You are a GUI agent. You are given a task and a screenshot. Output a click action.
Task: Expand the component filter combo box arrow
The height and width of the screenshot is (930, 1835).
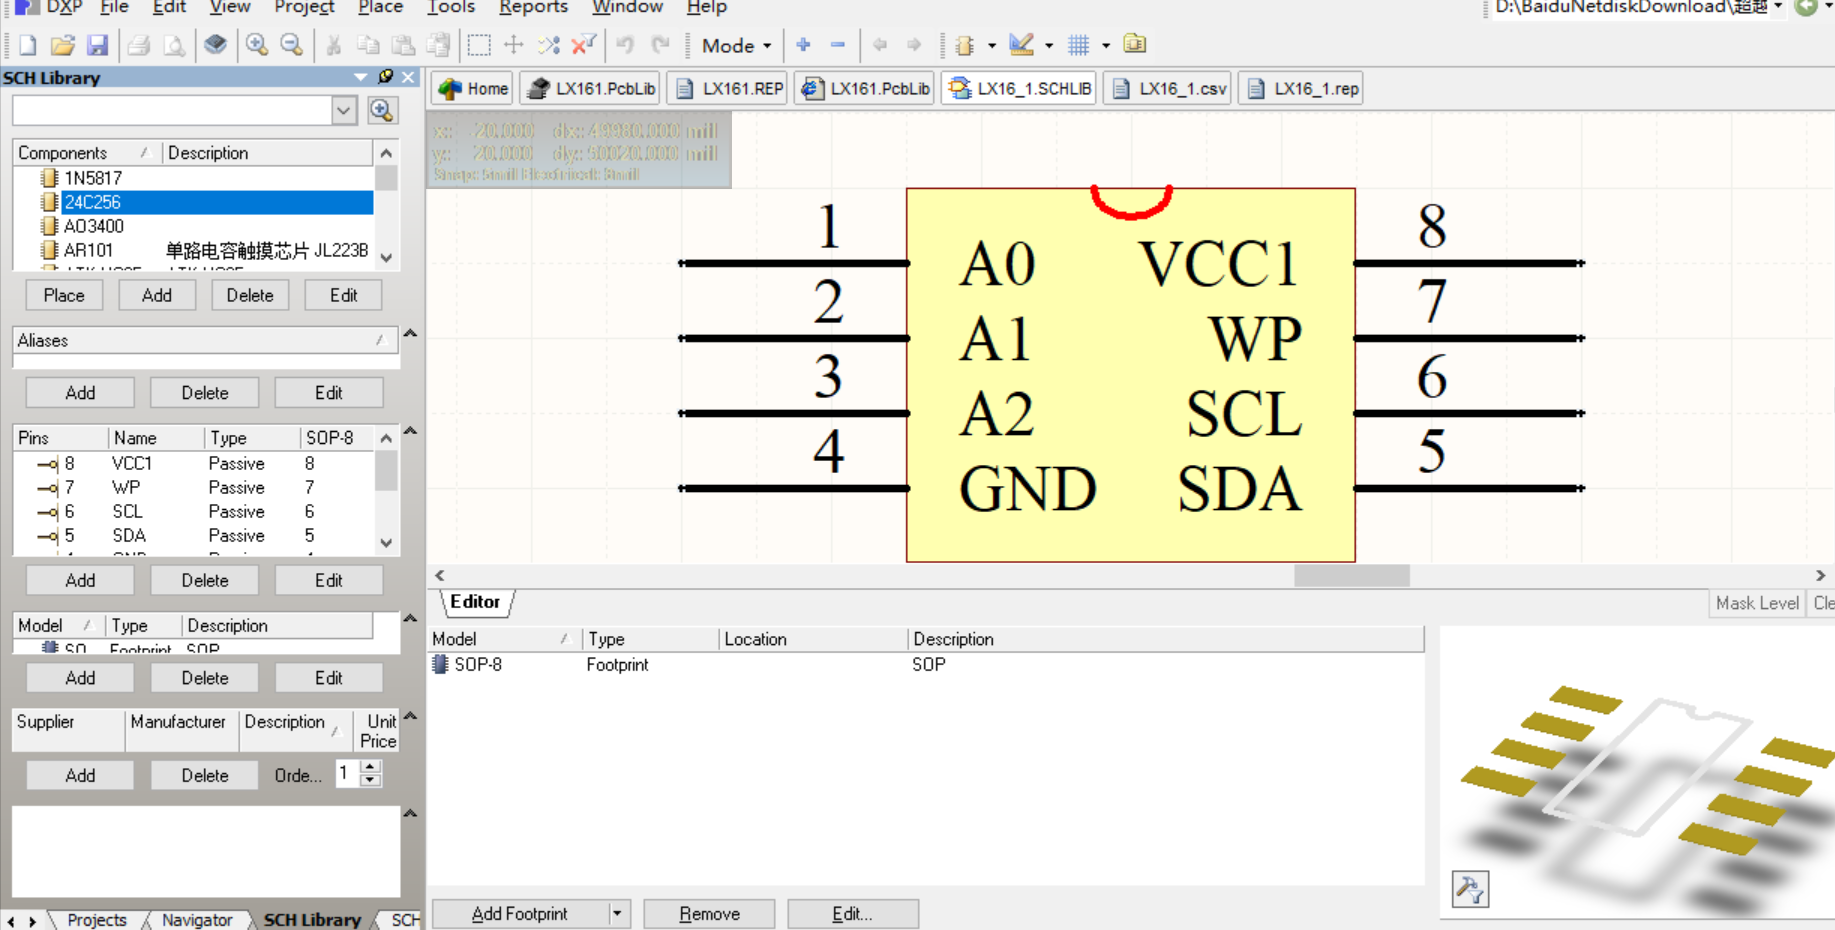tap(344, 110)
